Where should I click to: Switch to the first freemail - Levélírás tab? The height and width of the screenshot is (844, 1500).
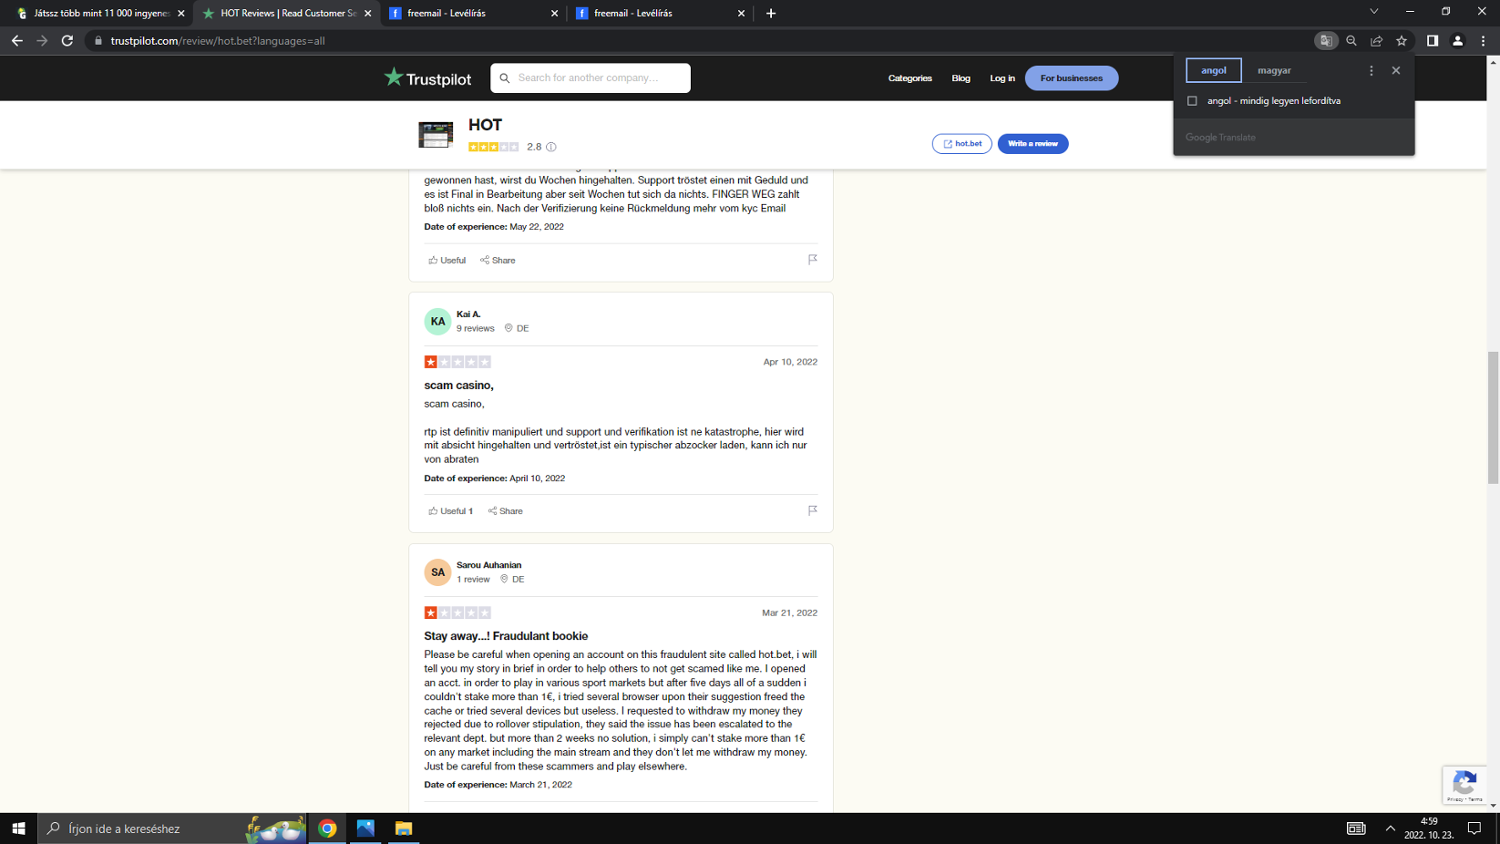(x=473, y=13)
